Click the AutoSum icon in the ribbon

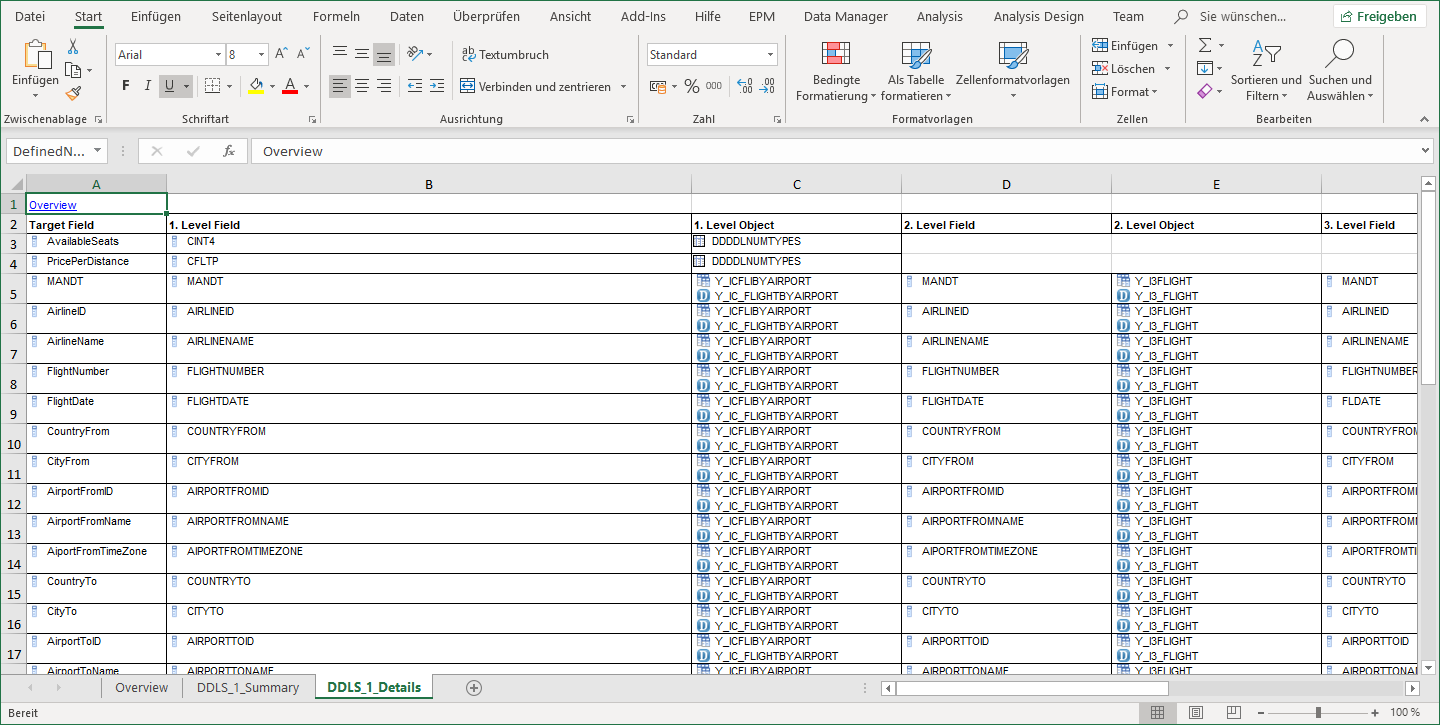(x=1204, y=44)
